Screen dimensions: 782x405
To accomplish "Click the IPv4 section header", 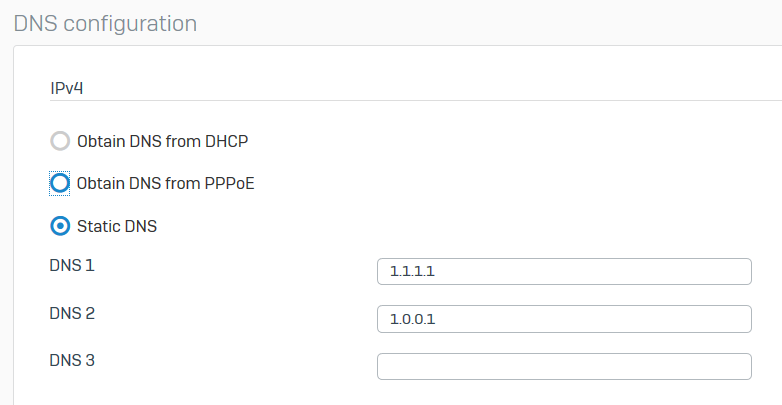I will [x=67, y=87].
